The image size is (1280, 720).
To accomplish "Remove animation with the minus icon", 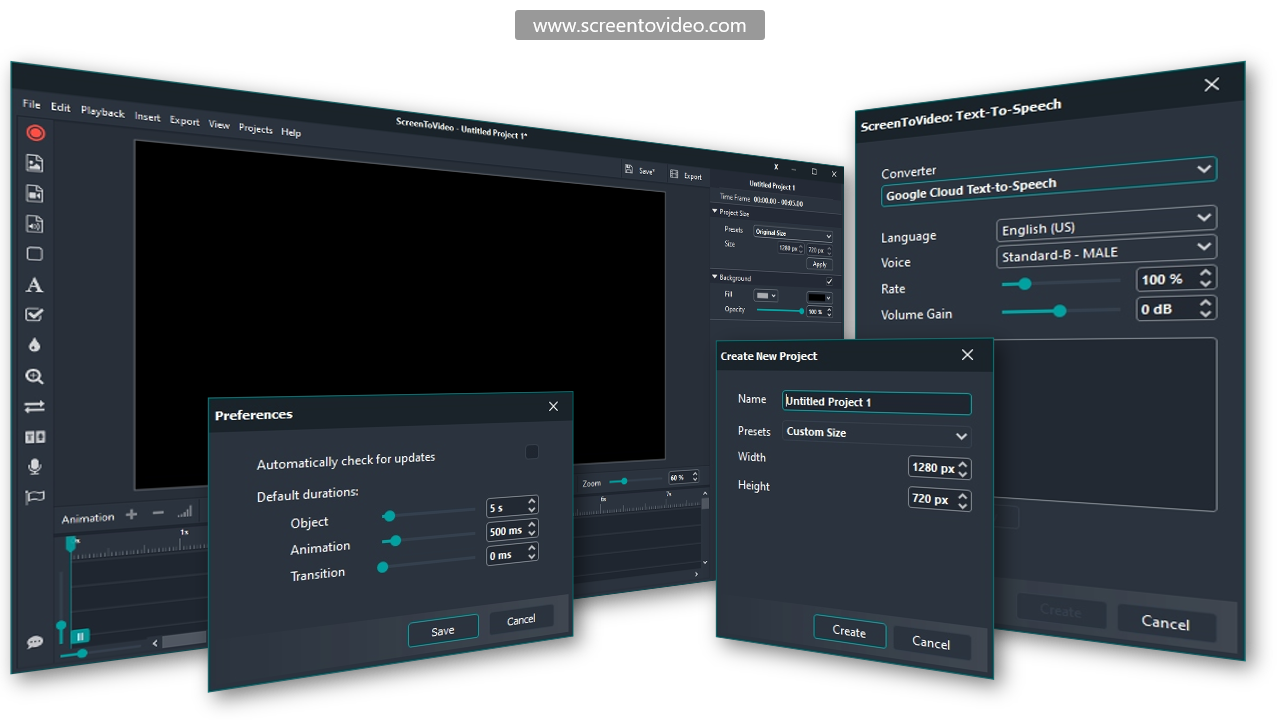I will click(158, 513).
